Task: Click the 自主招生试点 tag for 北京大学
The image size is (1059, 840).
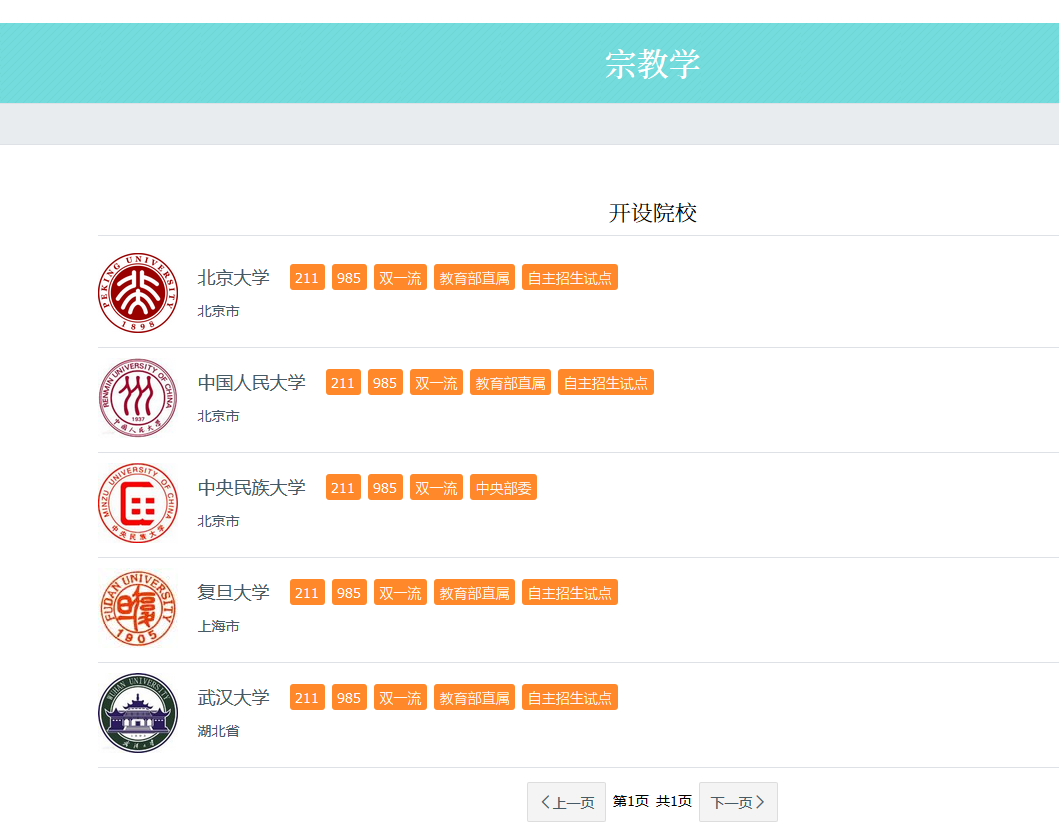Action: pyautogui.click(x=569, y=278)
